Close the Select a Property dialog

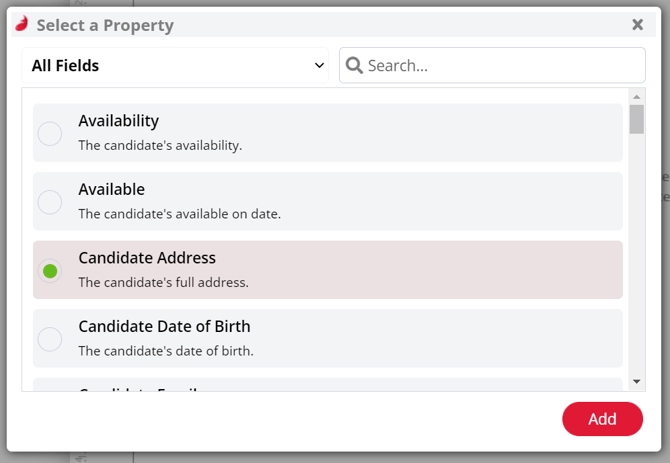[x=637, y=24]
